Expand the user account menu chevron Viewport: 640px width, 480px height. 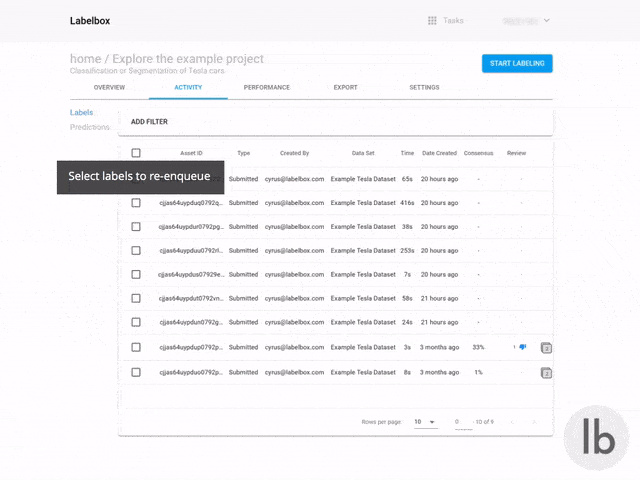click(547, 20)
